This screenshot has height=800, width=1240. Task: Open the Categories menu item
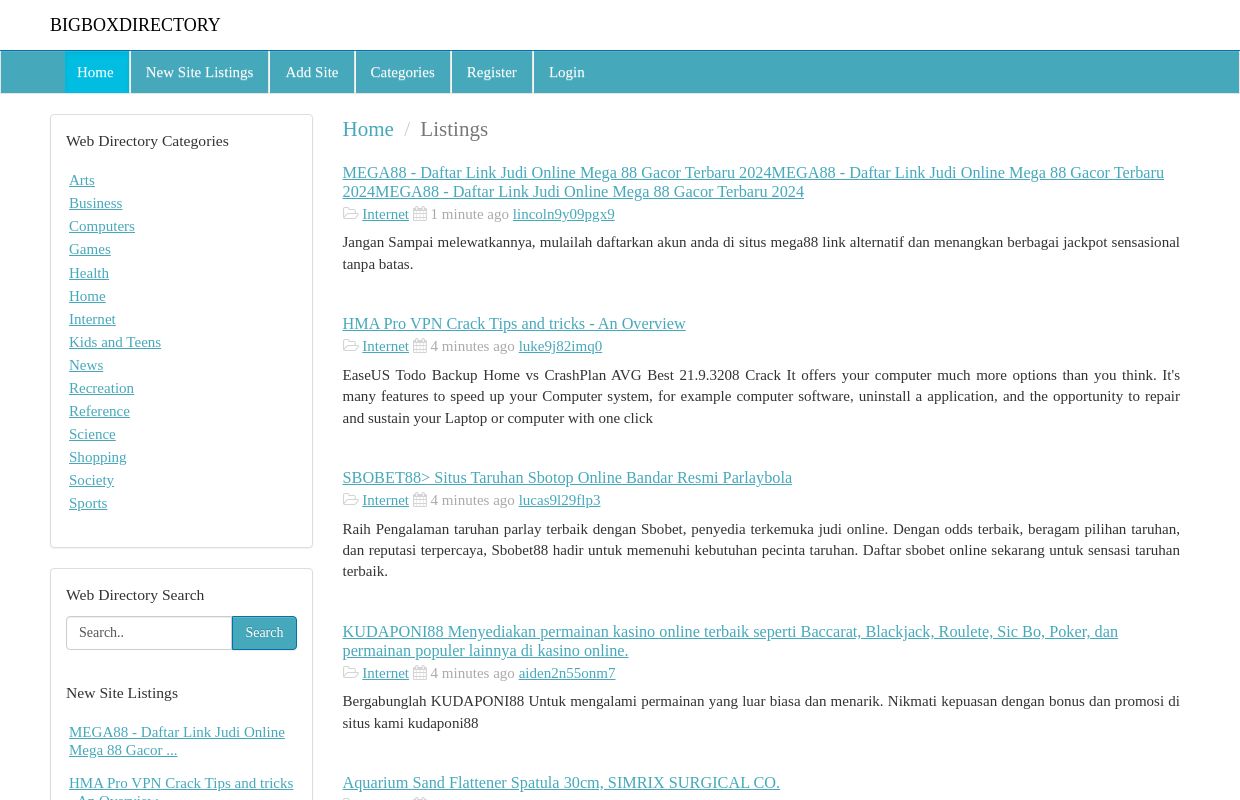coord(402,72)
